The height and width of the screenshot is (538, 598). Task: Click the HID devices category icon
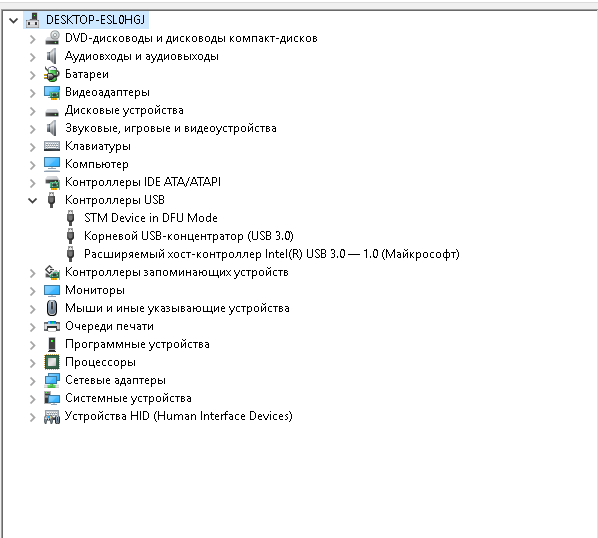[52, 416]
